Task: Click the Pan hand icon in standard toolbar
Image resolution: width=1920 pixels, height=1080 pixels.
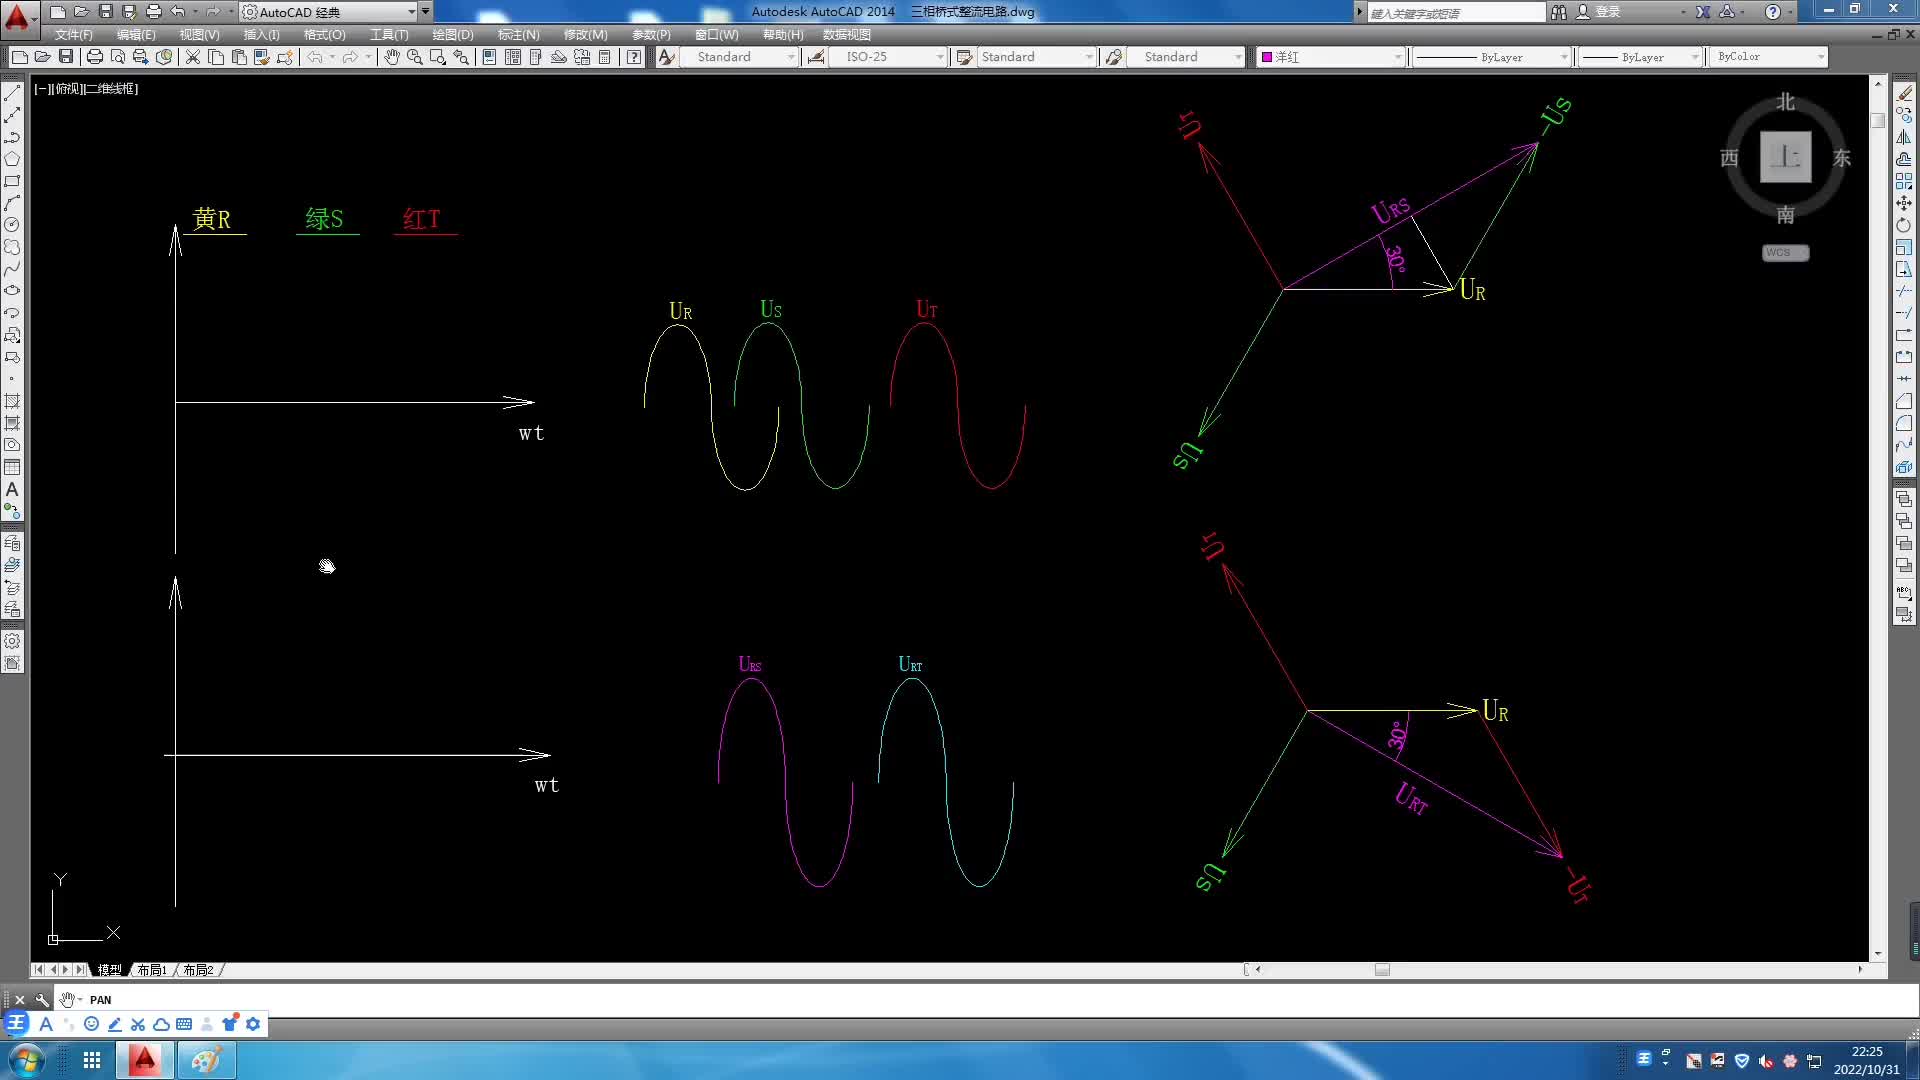Action: 392,57
